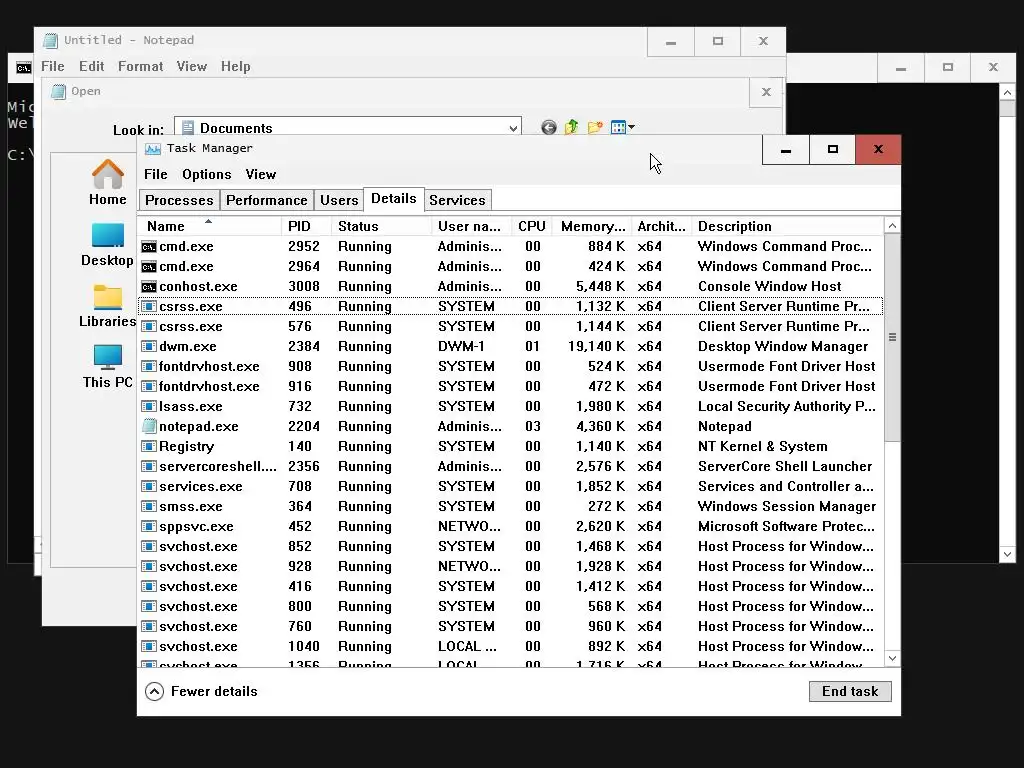1024x768 pixels.
Task: Open Task Manager Options menu
Action: tap(206, 174)
